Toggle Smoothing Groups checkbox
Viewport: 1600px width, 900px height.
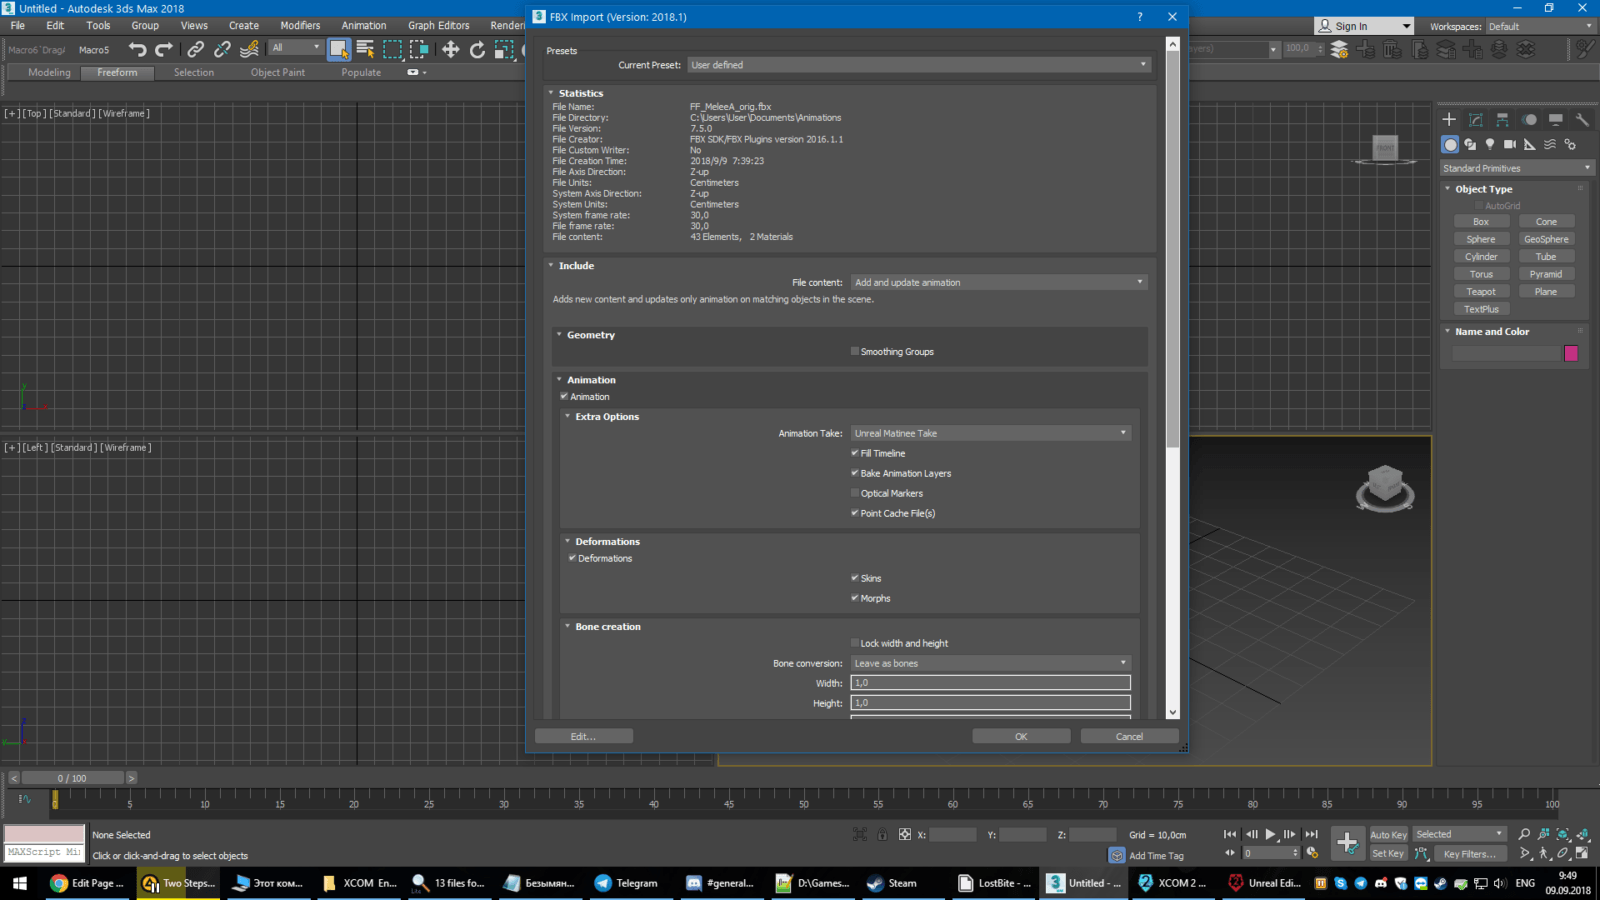855,351
